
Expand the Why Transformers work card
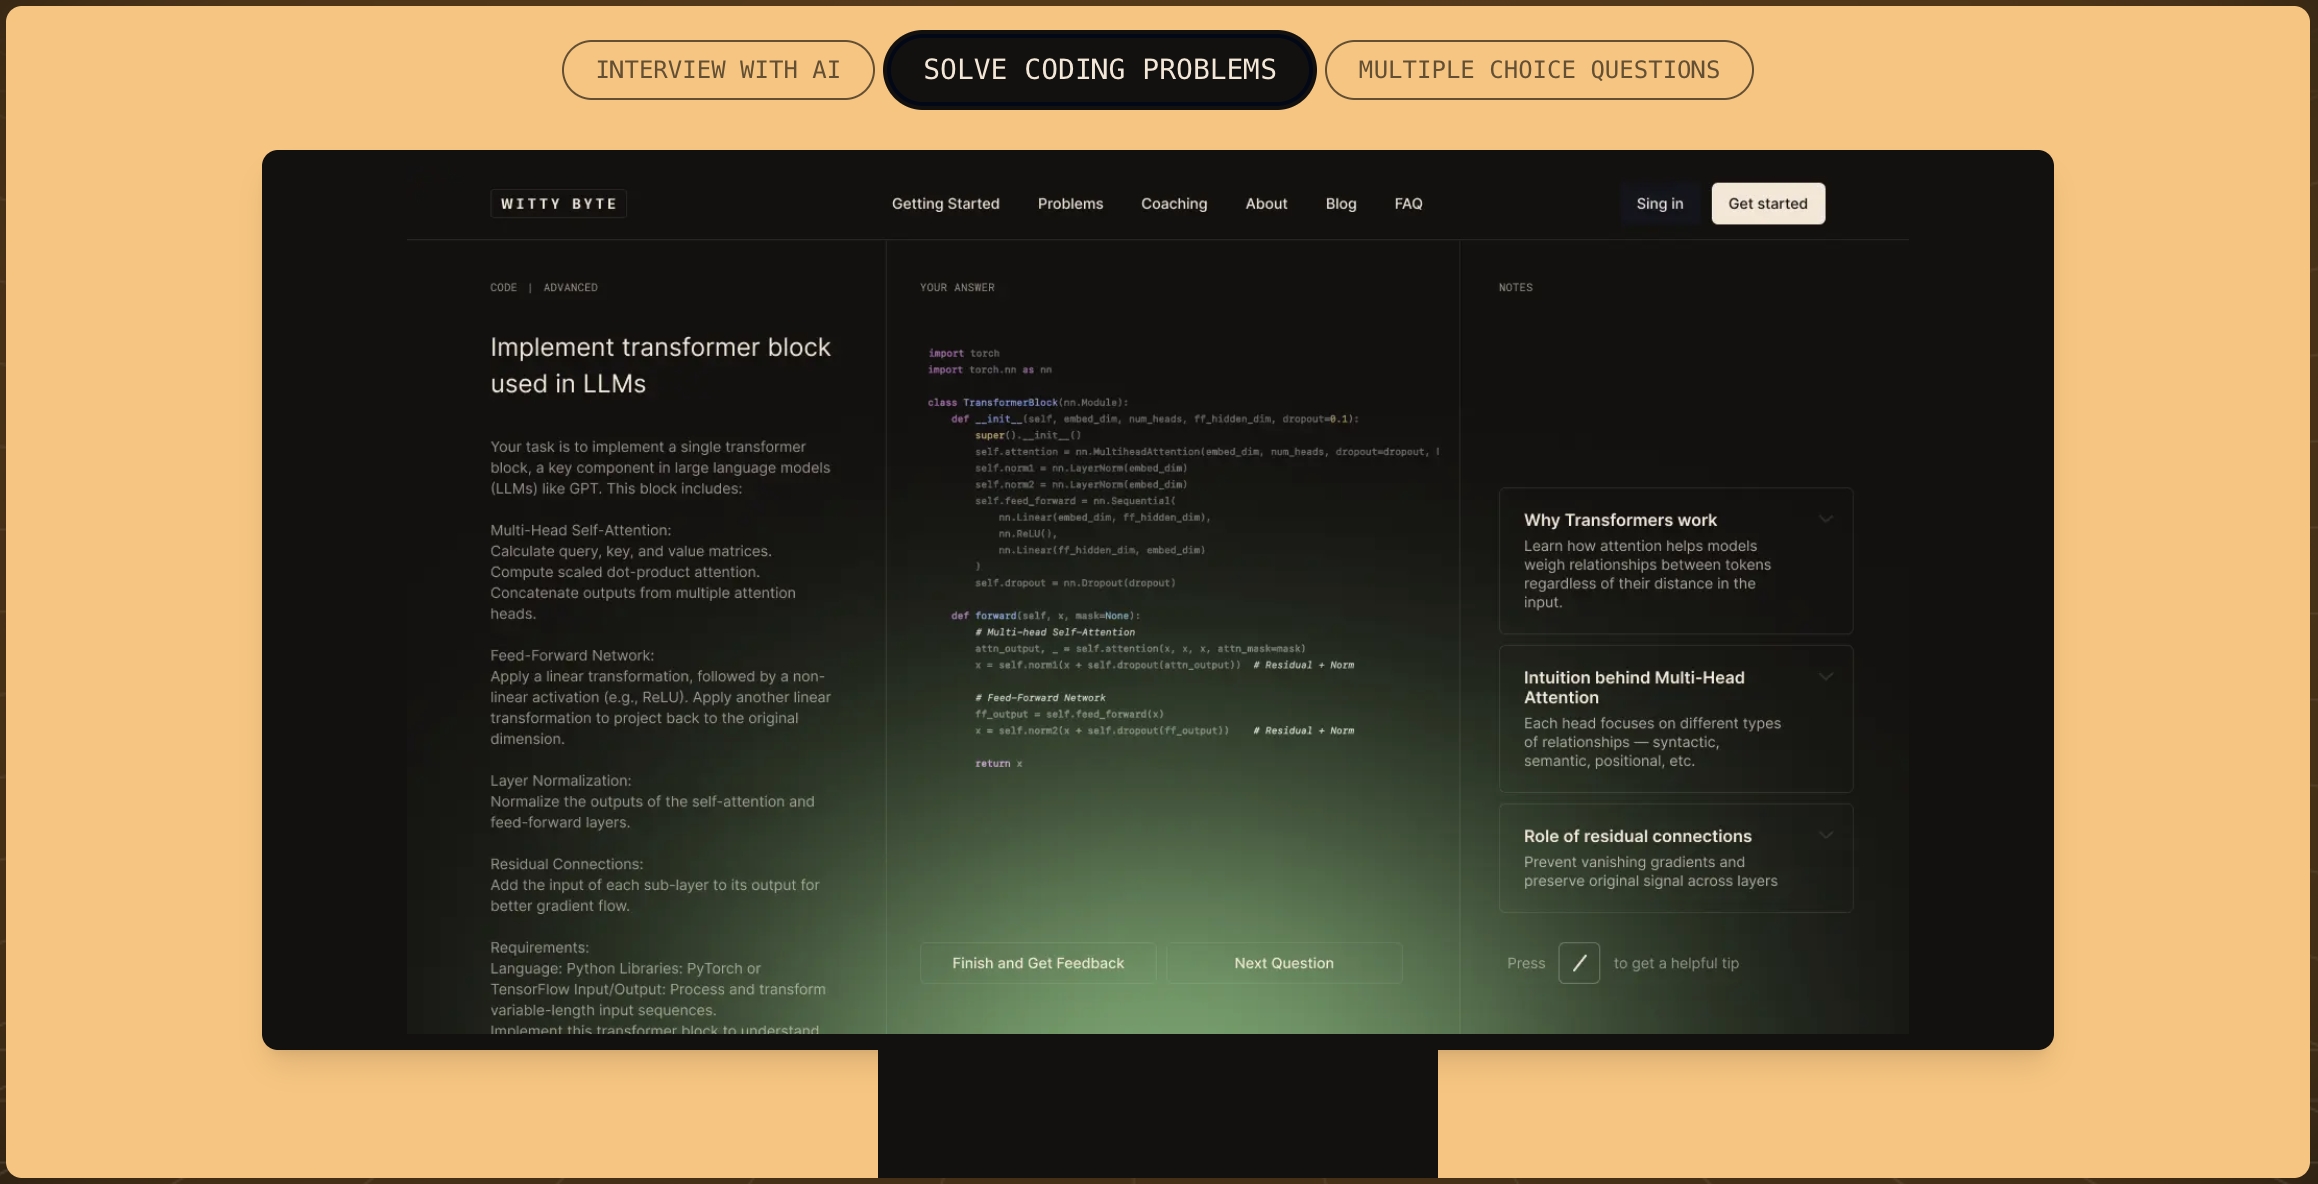pyautogui.click(x=1827, y=519)
